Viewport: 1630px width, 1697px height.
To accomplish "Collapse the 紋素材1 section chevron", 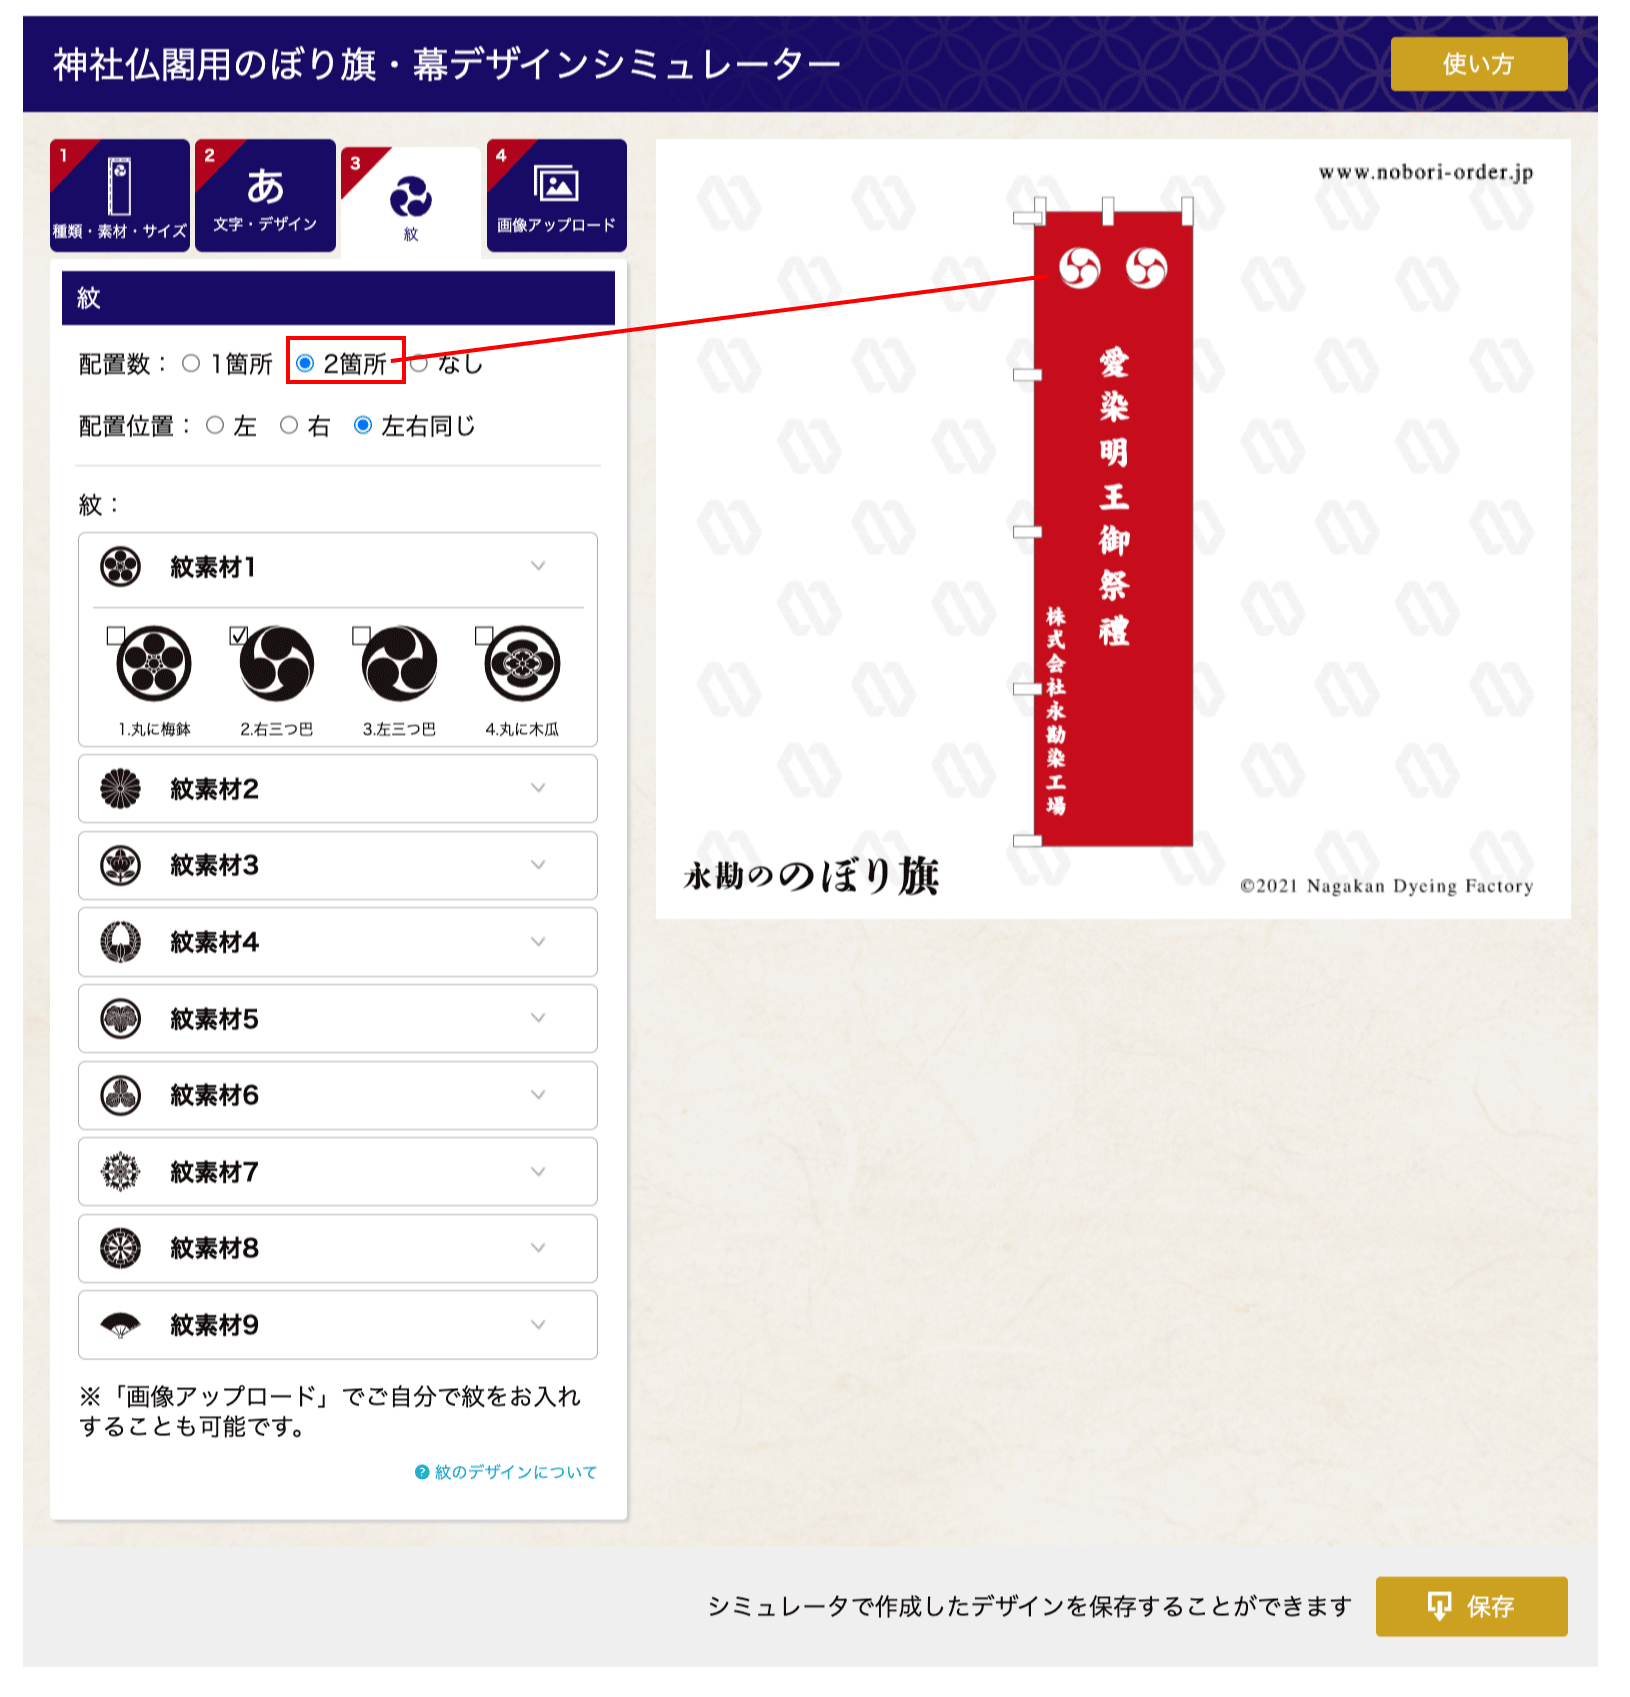I will [538, 566].
